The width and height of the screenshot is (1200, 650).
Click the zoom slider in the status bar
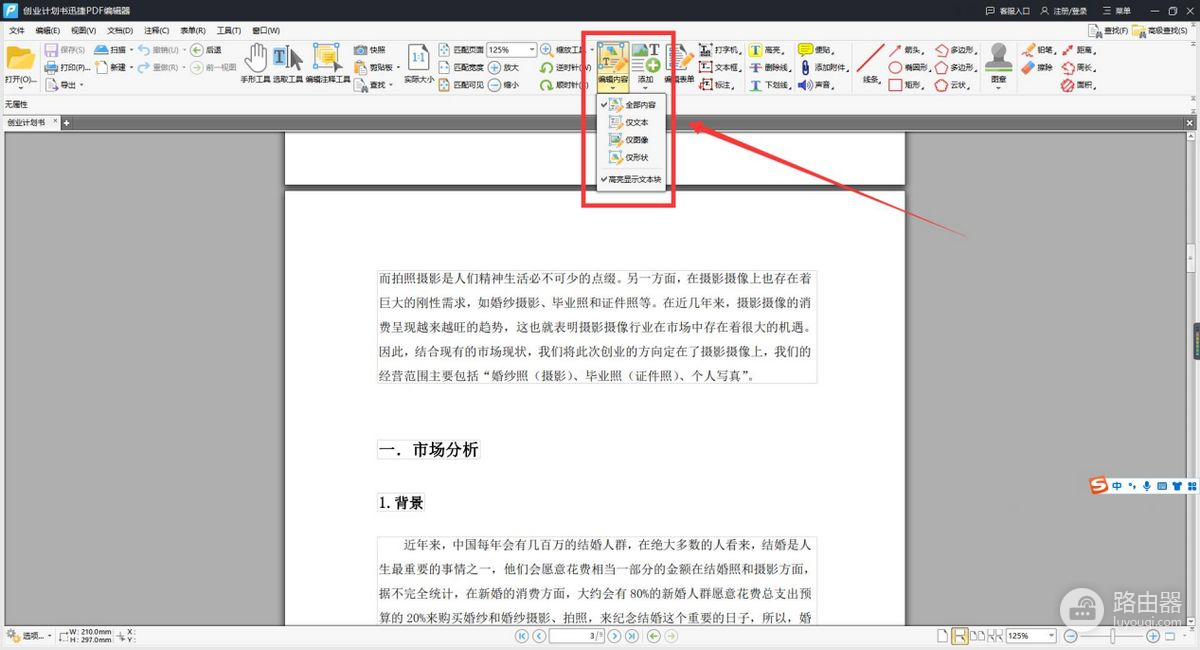click(x=1111, y=636)
